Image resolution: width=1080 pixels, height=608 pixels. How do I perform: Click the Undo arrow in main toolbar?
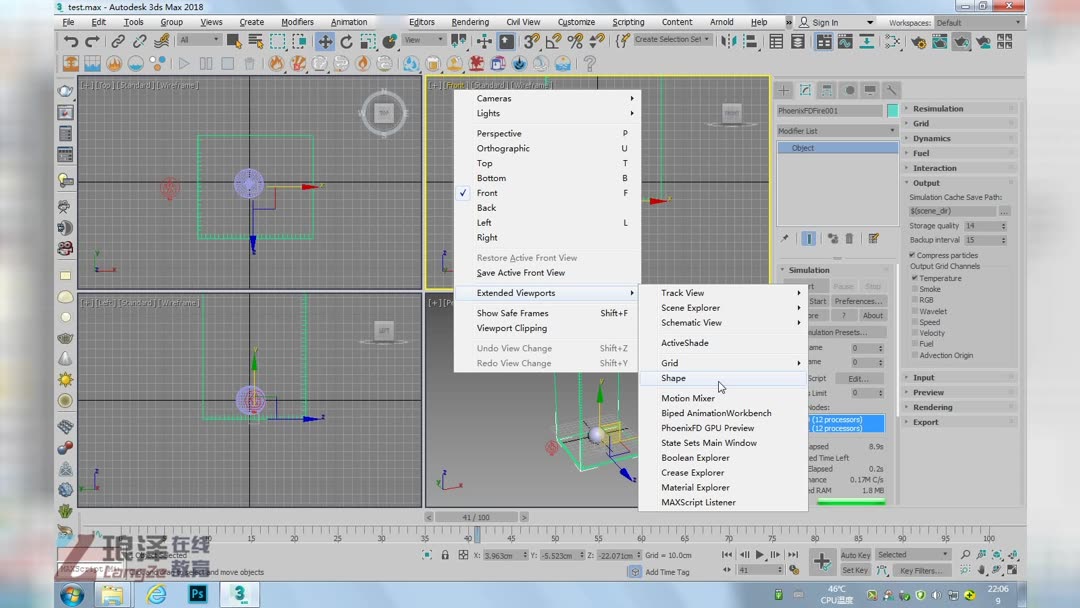[71, 41]
